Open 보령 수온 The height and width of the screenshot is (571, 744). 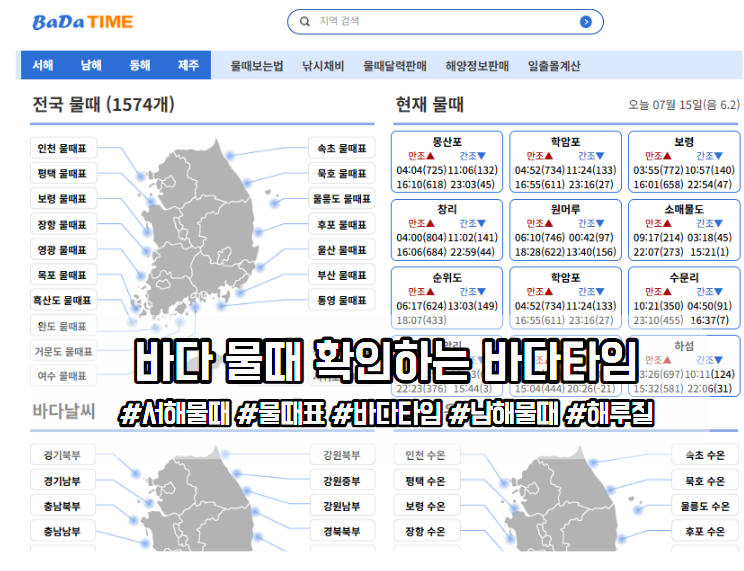tap(426, 505)
